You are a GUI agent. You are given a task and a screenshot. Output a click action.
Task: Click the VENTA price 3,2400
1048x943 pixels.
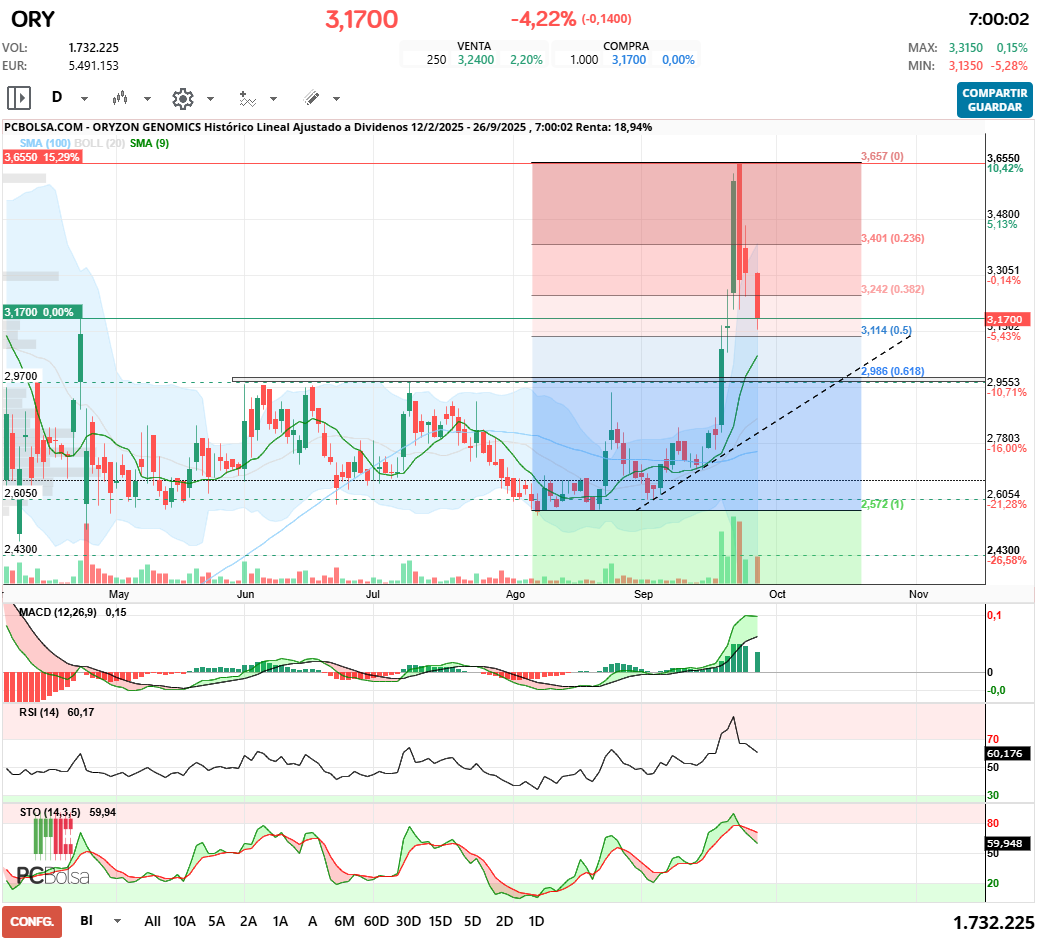[x=476, y=60]
